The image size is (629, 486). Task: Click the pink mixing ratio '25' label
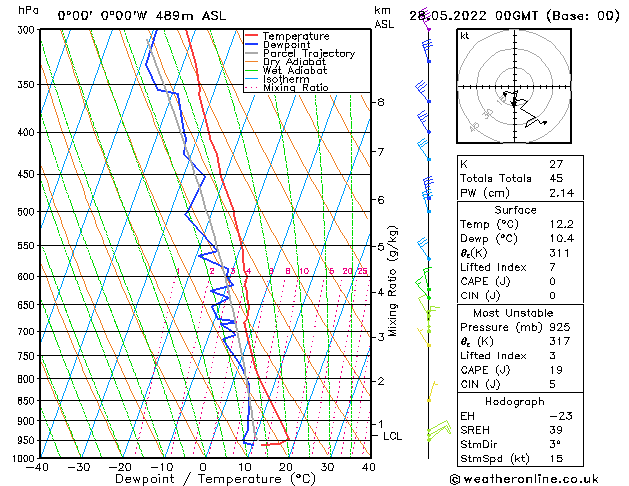(x=362, y=271)
